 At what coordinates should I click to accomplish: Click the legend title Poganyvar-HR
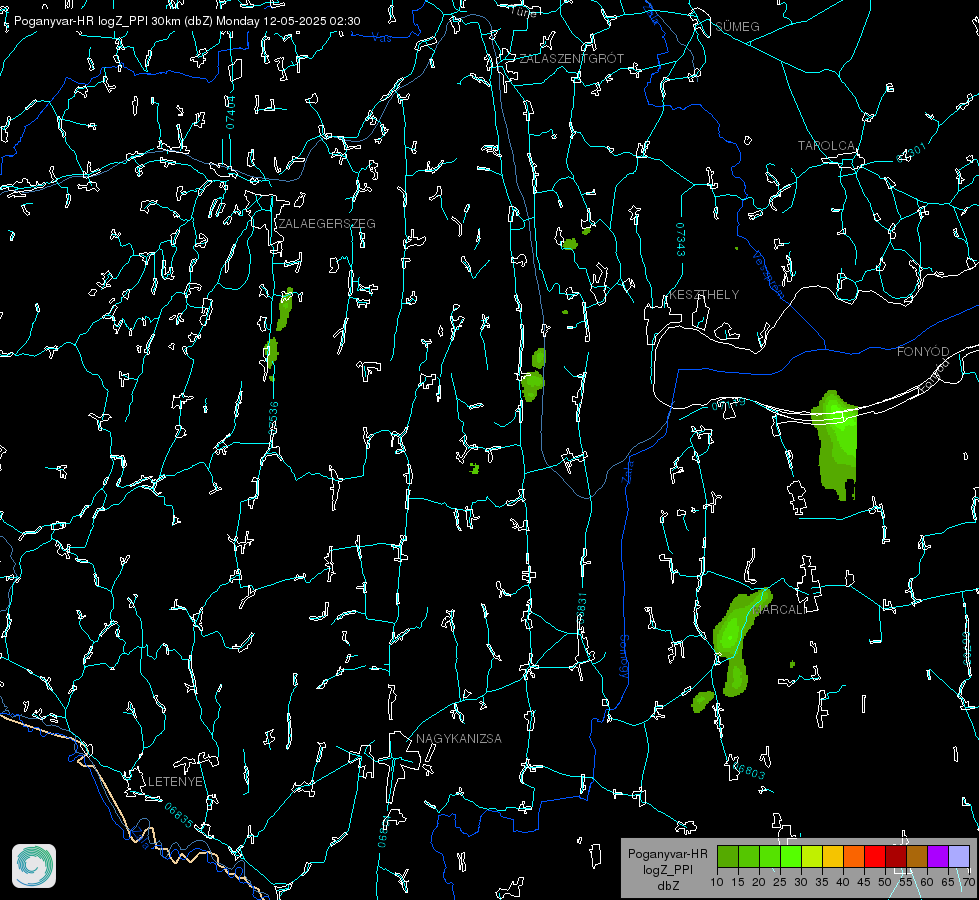667,854
